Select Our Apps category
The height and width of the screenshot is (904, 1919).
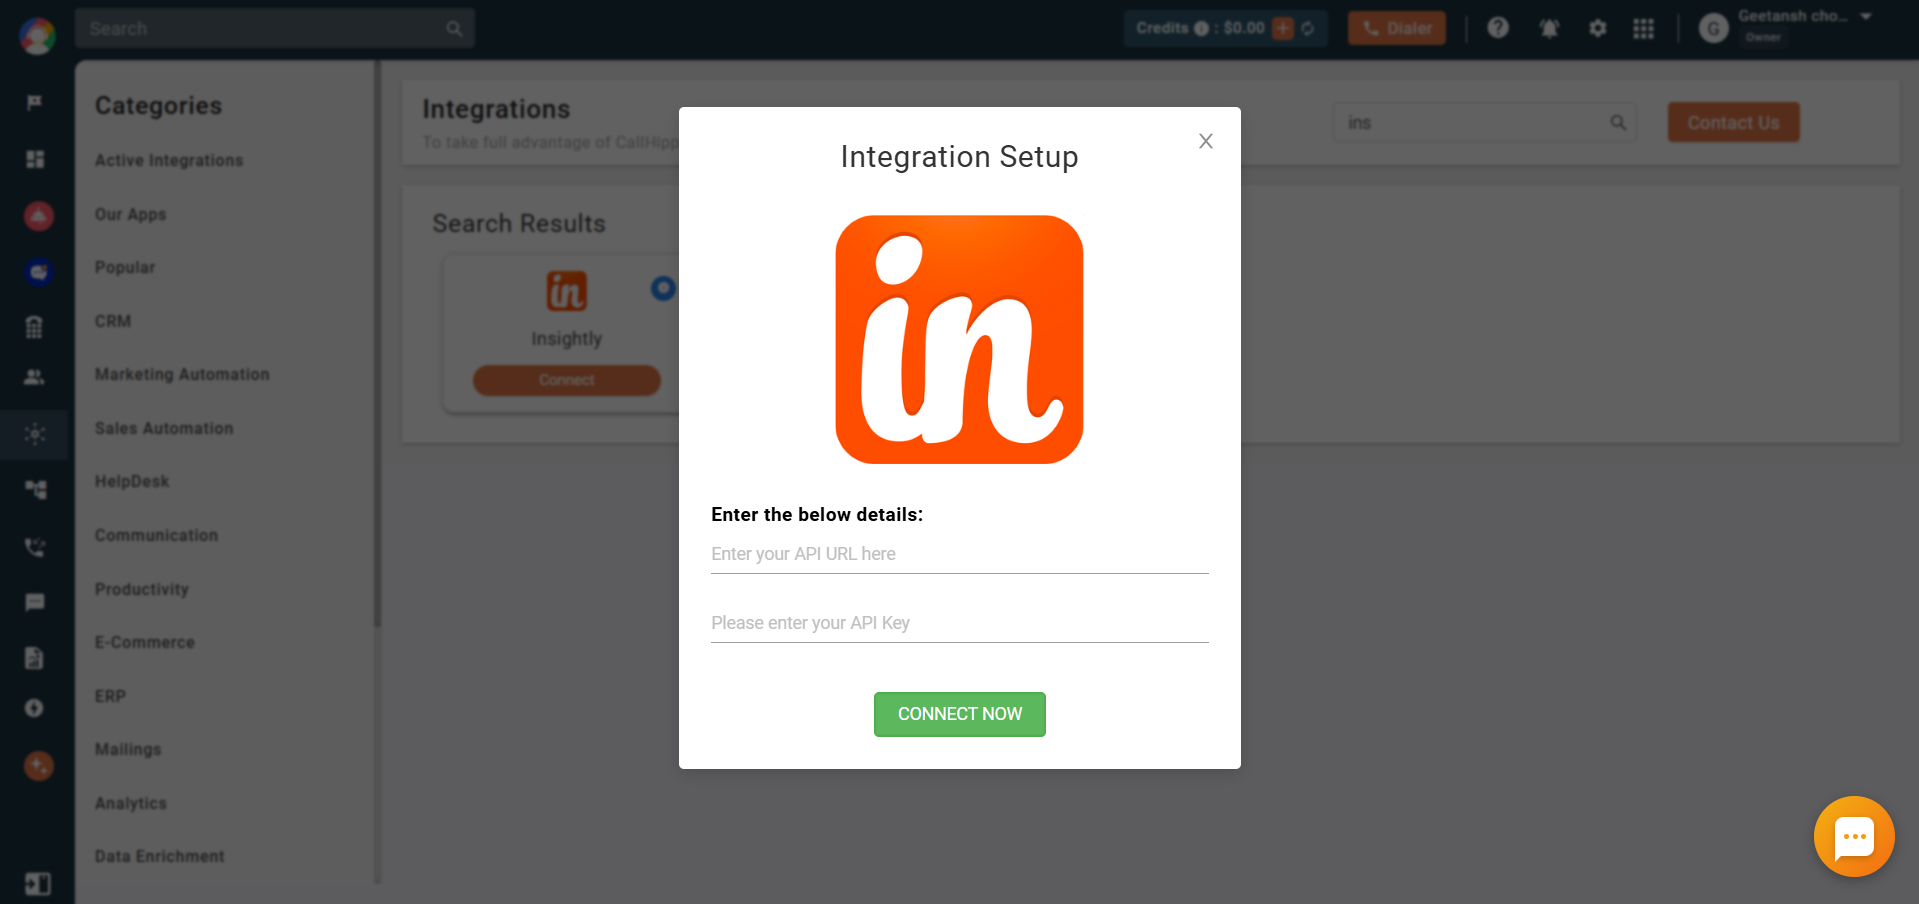tap(131, 214)
